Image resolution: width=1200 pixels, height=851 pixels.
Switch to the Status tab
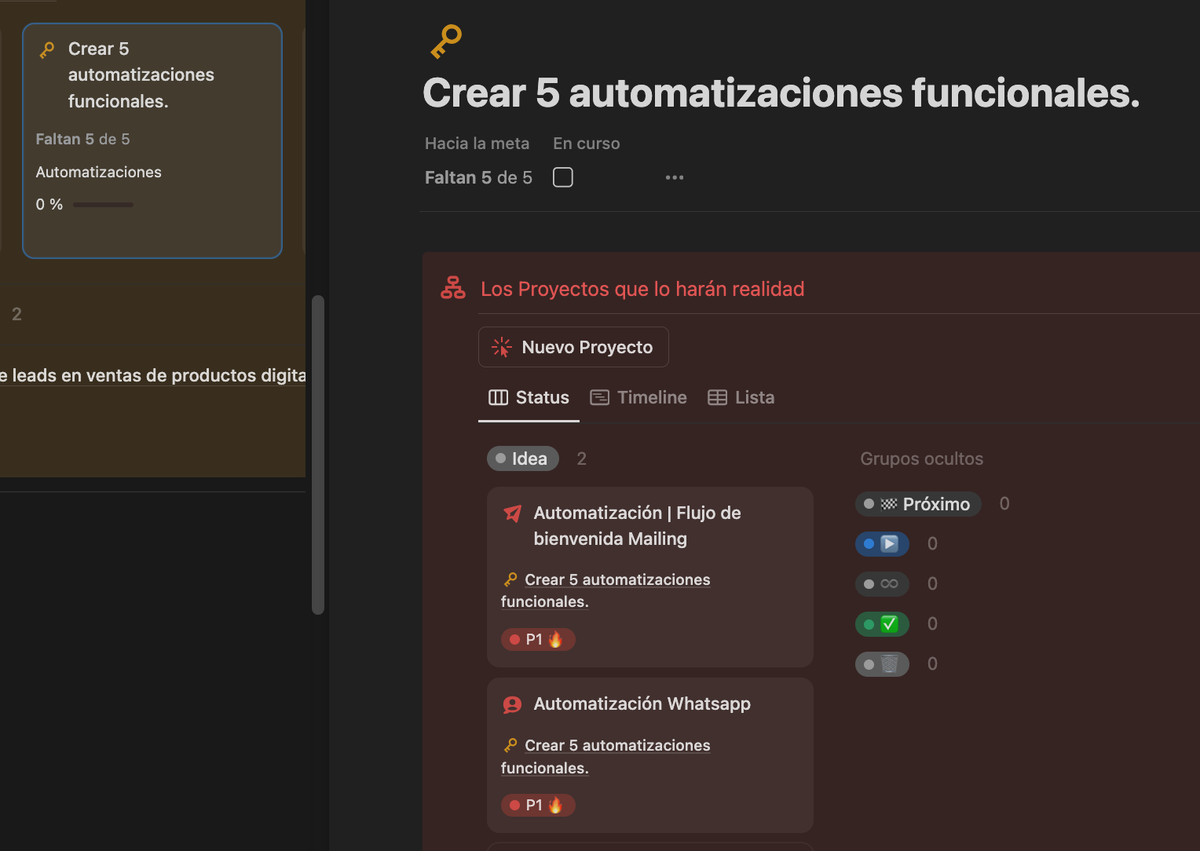click(x=529, y=398)
